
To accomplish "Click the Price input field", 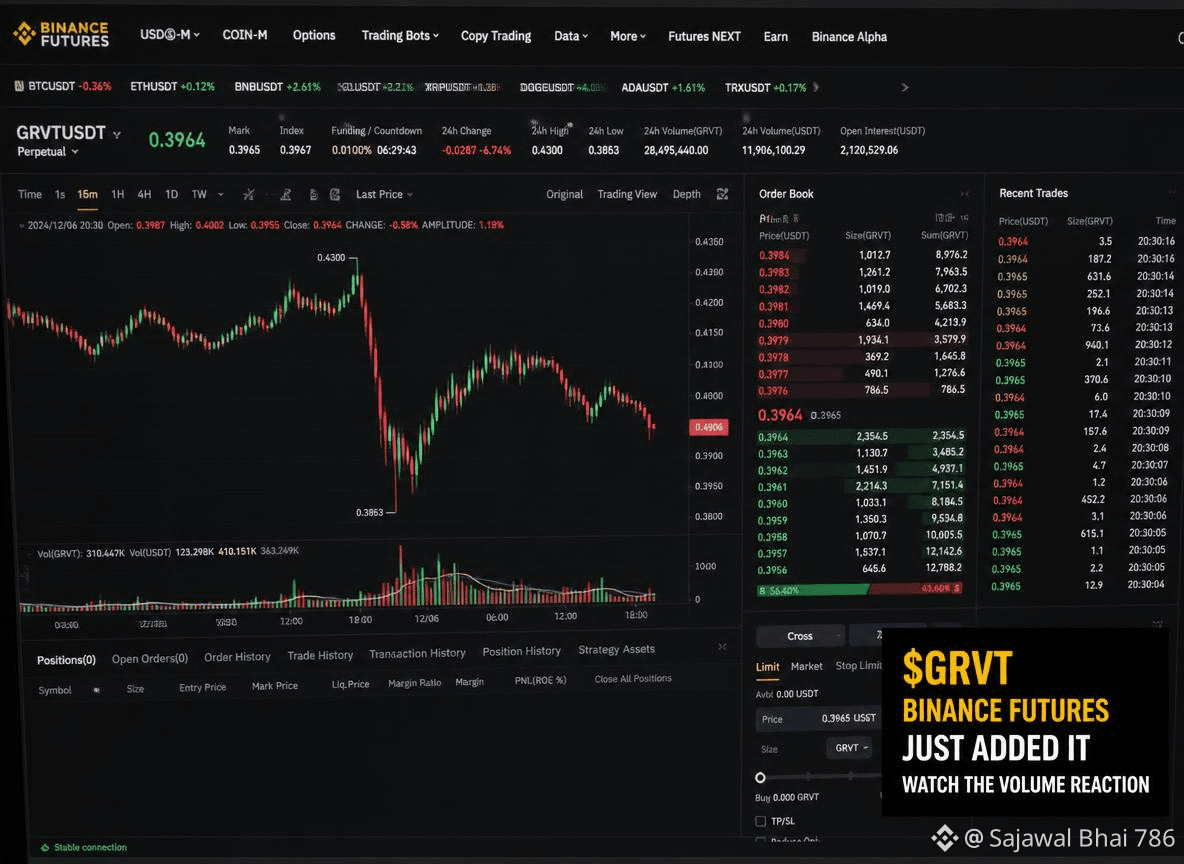I will coord(818,718).
